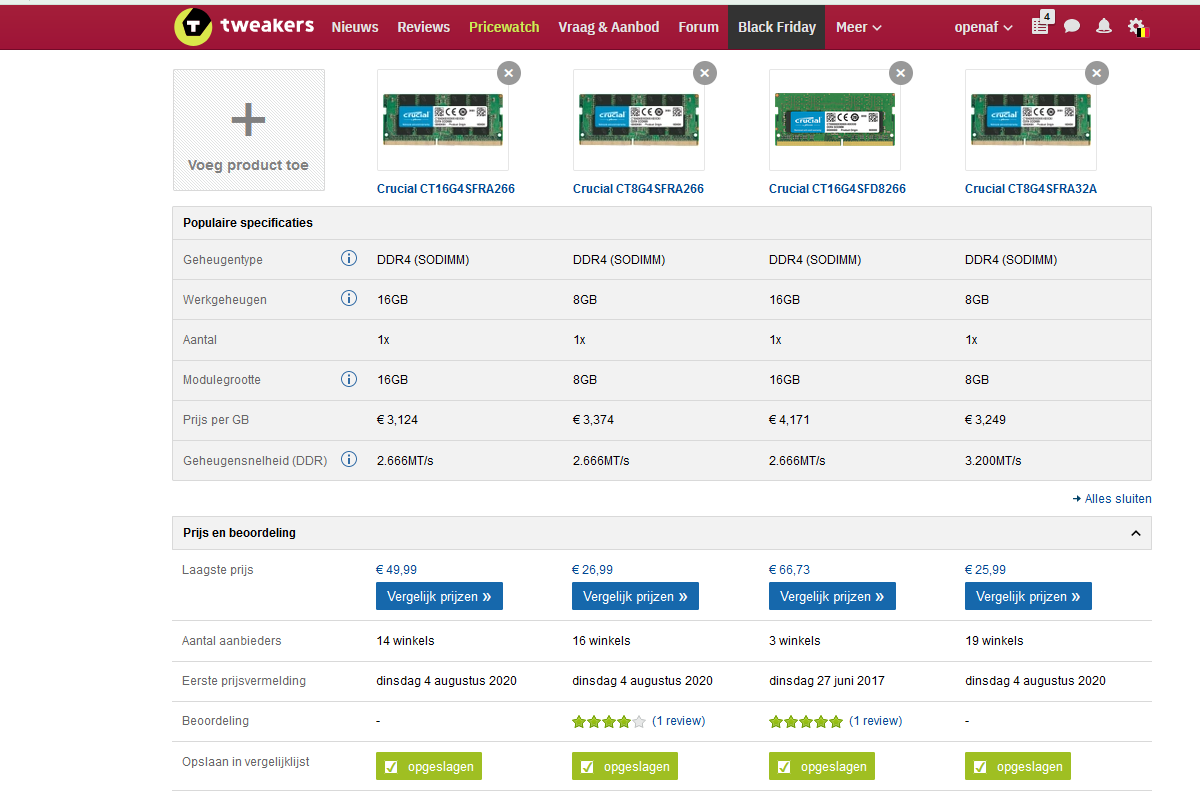This screenshot has height=797, width=1200.
Task: Remove Crucial CT8G4SFRA266 with its X icon
Action: (x=705, y=73)
